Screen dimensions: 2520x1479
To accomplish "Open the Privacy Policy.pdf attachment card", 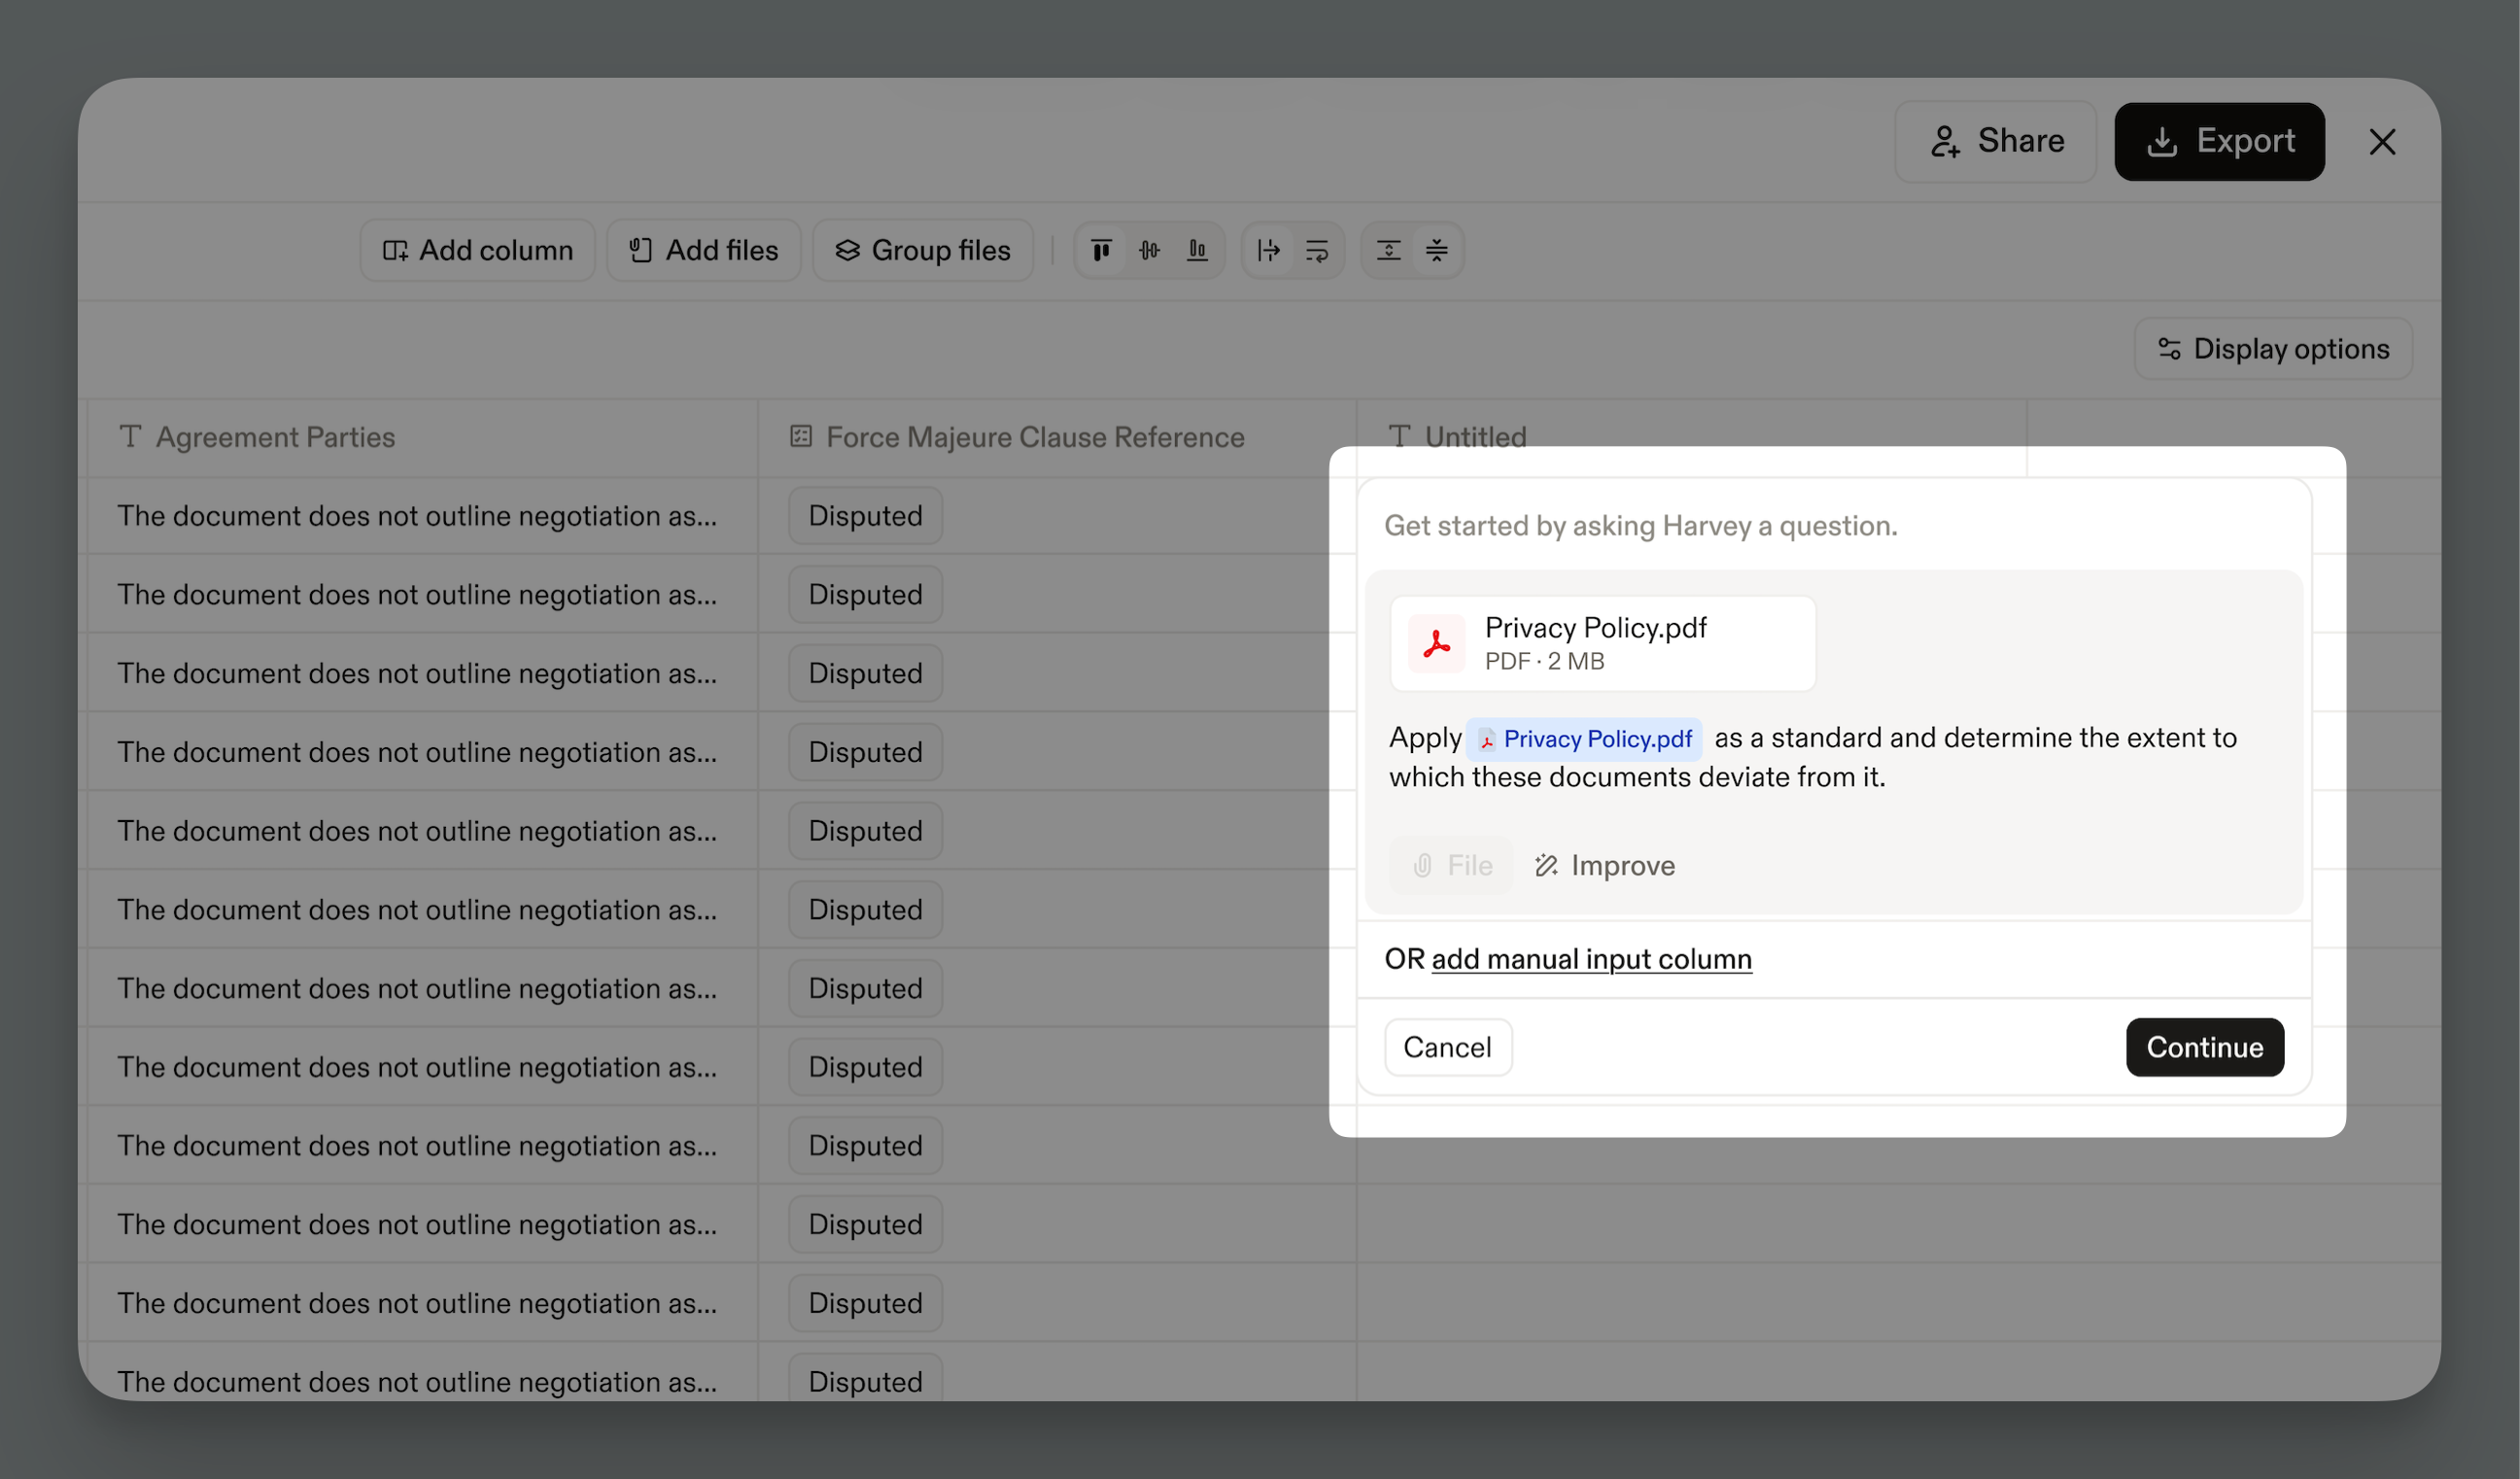I will pos(1603,643).
